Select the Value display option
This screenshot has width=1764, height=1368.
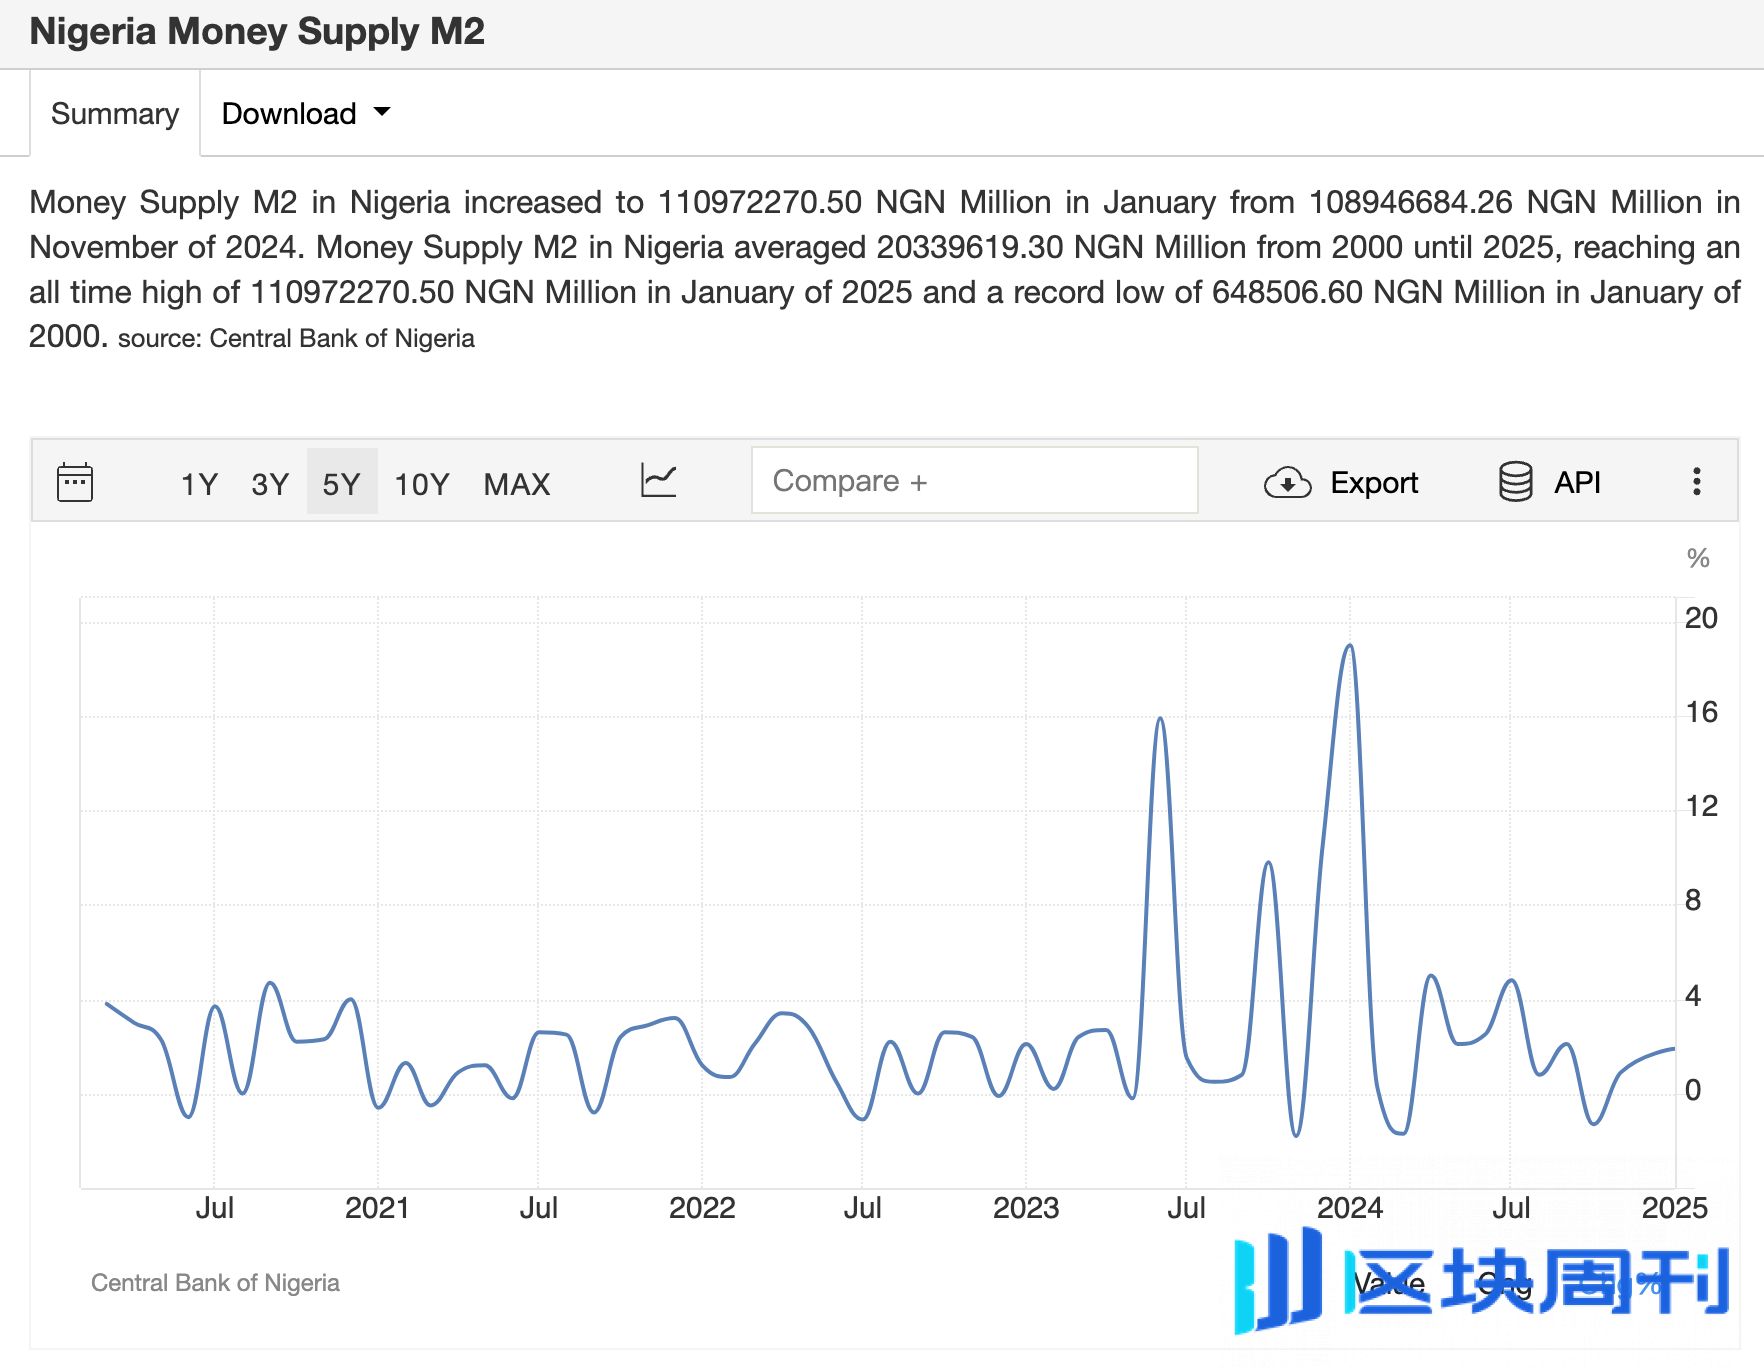pos(1389,1283)
